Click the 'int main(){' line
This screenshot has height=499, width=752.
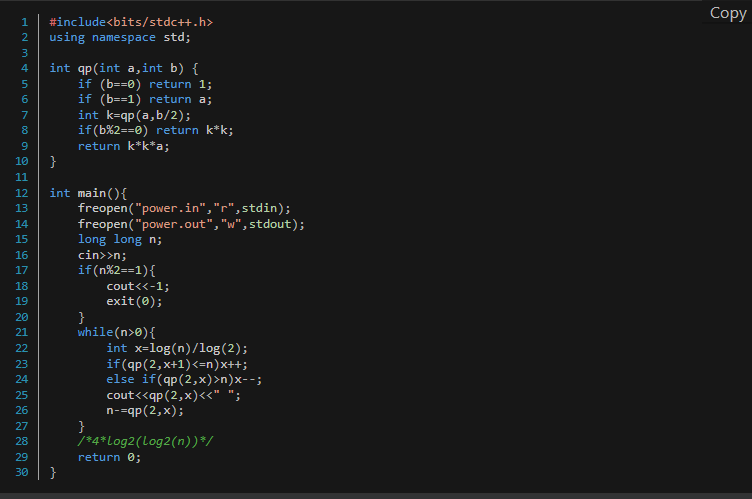coord(88,193)
